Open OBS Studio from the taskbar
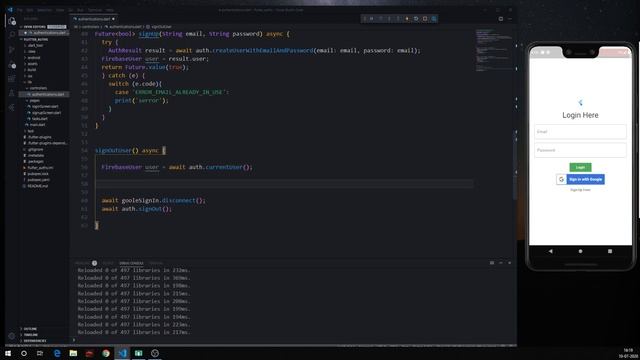The width and height of the screenshot is (640, 360). tap(155, 353)
